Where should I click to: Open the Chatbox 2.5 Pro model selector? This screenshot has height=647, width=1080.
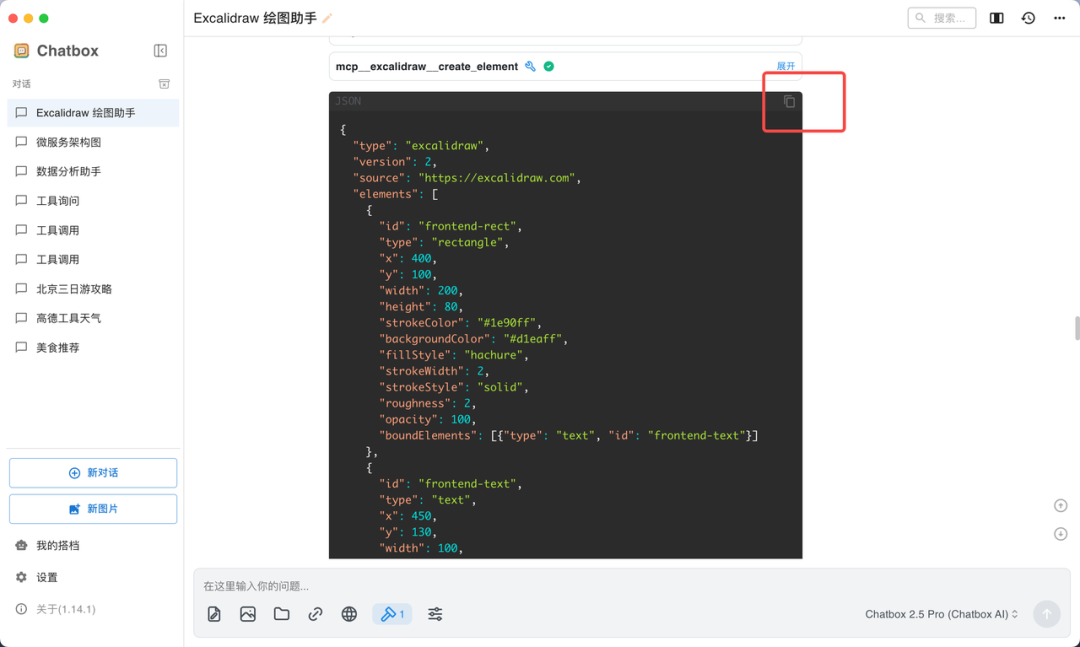click(941, 614)
